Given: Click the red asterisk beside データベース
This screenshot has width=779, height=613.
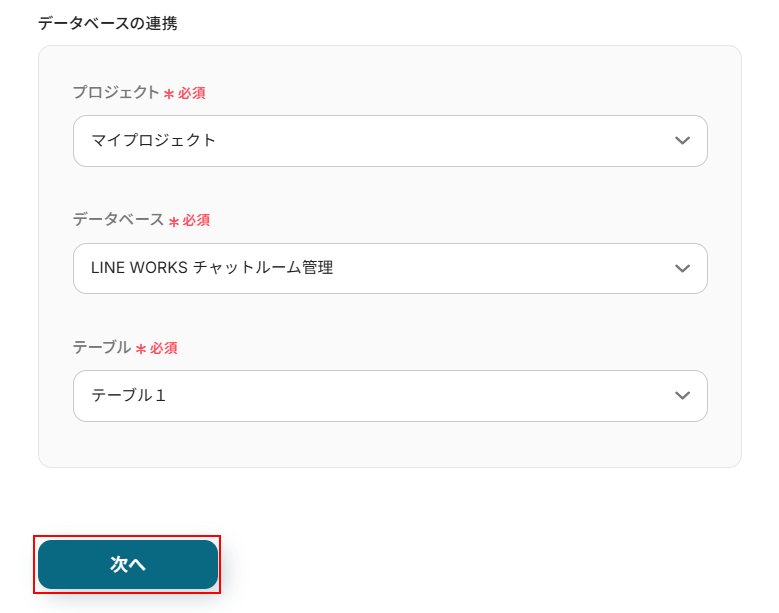Looking at the screenshot, I should pyautogui.click(x=173, y=221).
